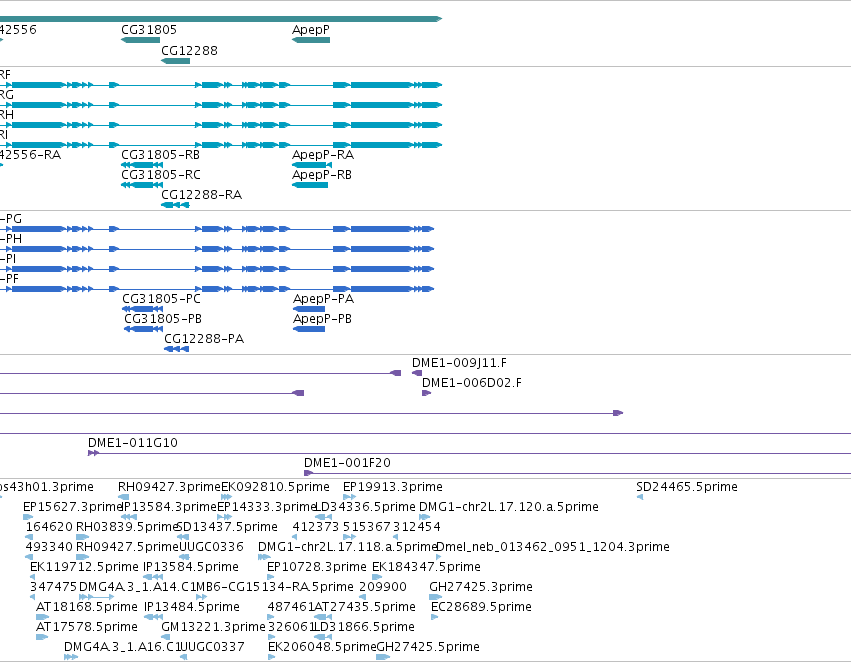The image size is (851, 662).
Task: Select EST EC28689.5prime
Action: [481, 607]
